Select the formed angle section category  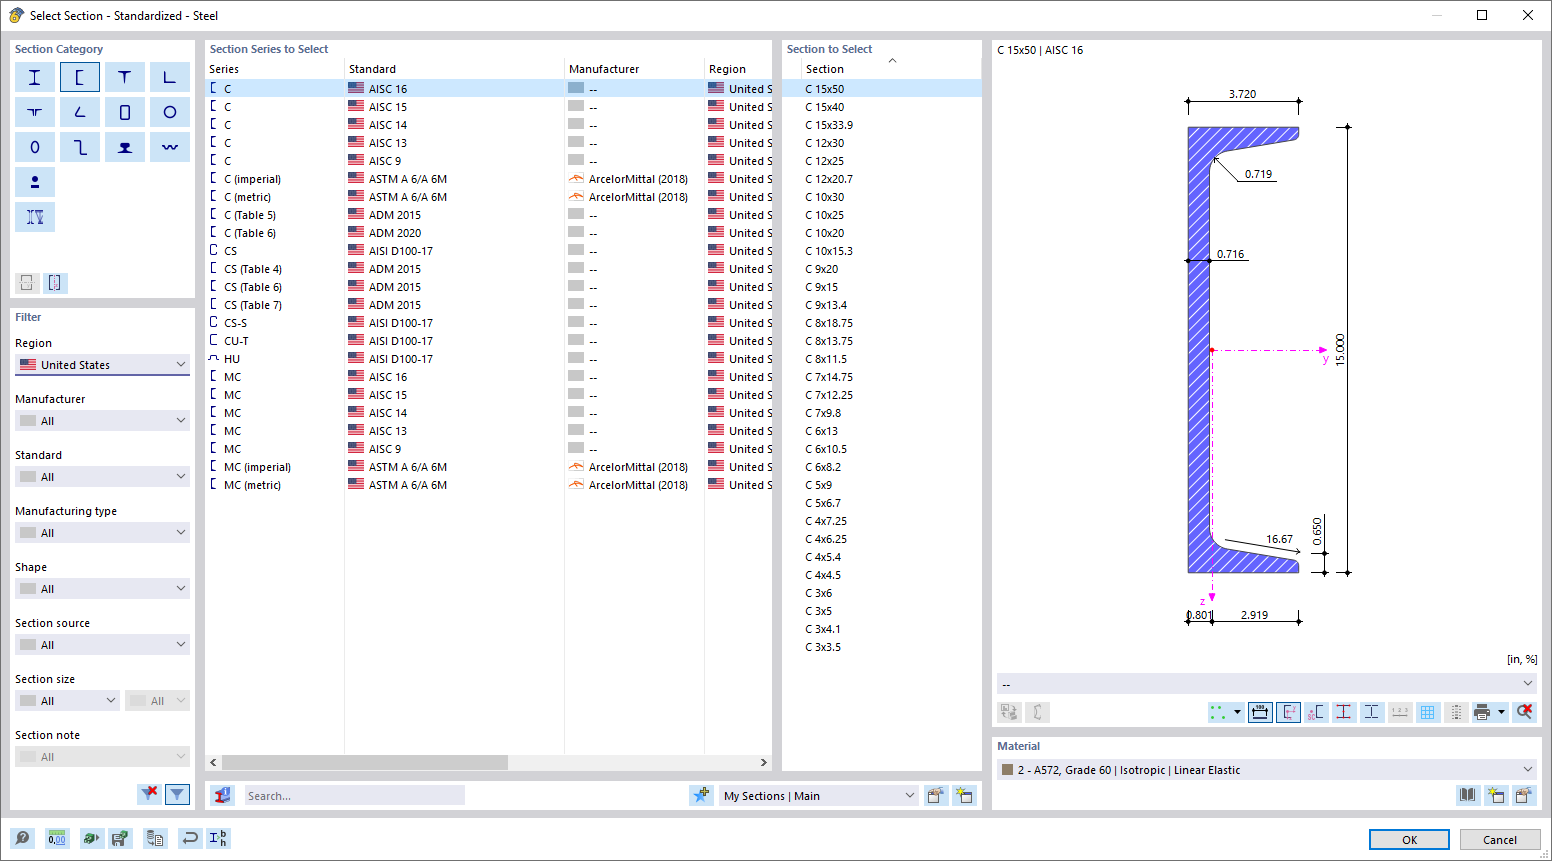click(x=80, y=112)
